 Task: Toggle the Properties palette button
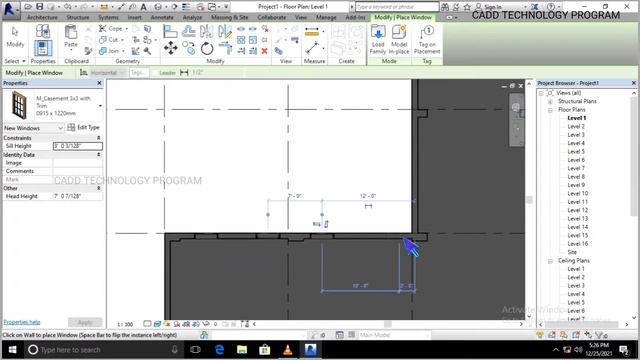pyautogui.click(x=43, y=48)
